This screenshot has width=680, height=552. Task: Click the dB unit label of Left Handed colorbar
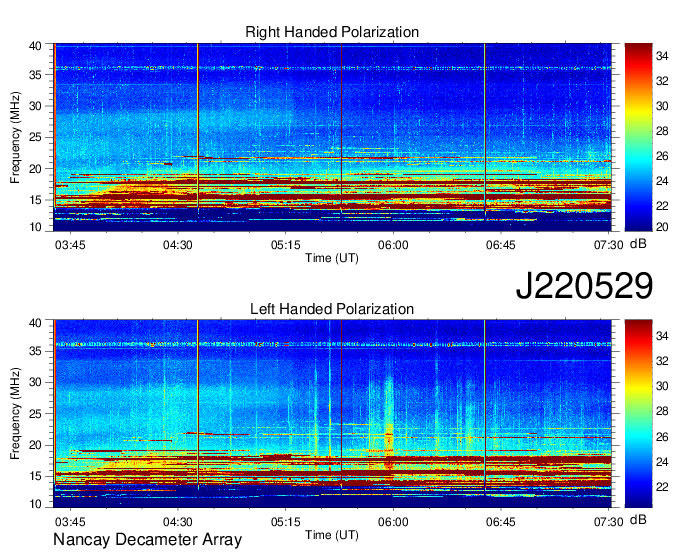(638, 519)
